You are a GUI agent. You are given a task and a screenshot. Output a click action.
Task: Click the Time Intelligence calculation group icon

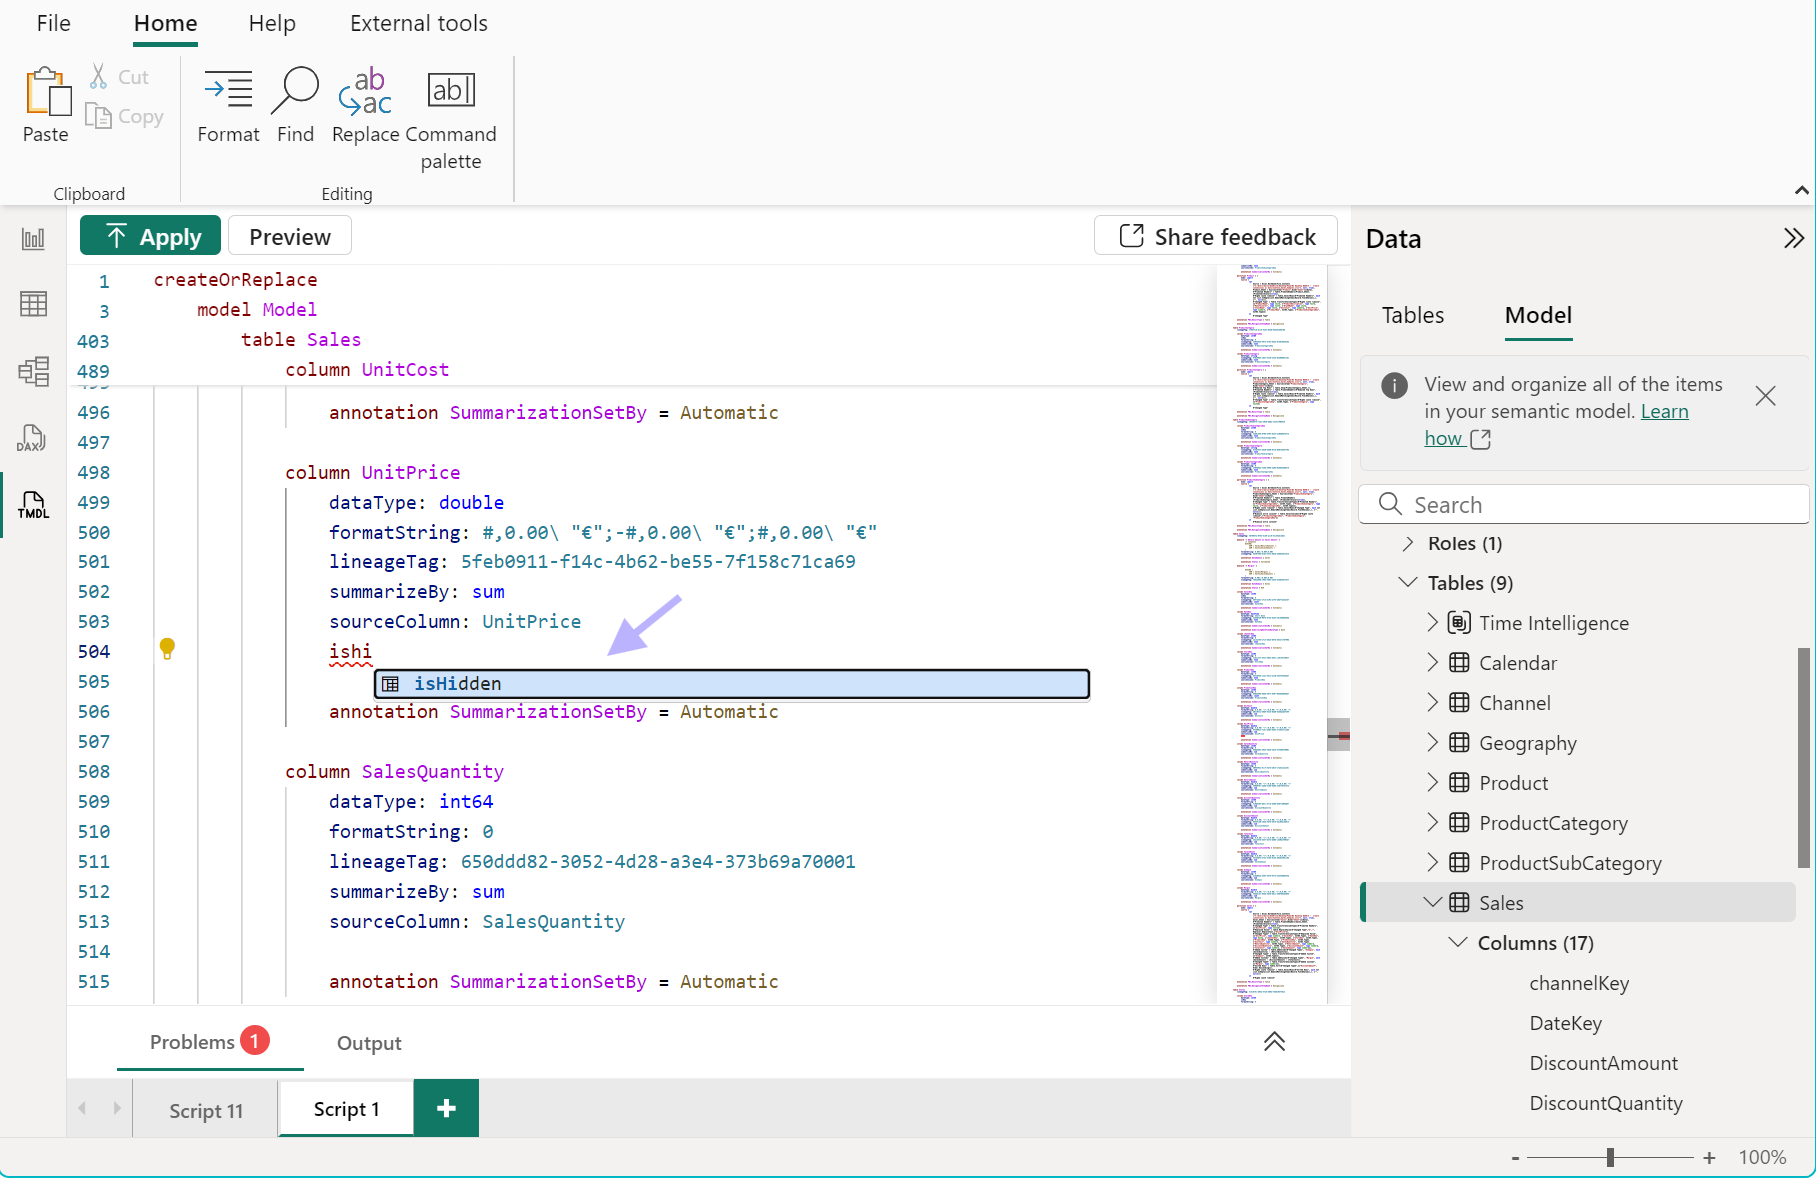[1459, 623]
